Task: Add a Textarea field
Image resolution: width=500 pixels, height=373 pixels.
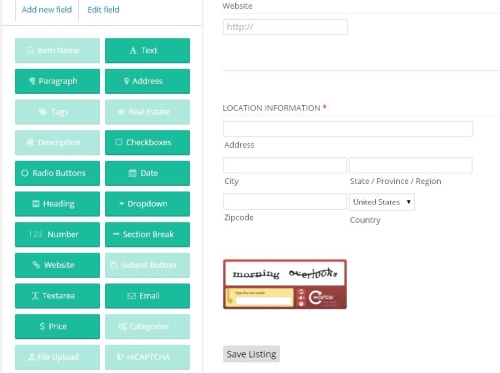Action: [x=57, y=296]
